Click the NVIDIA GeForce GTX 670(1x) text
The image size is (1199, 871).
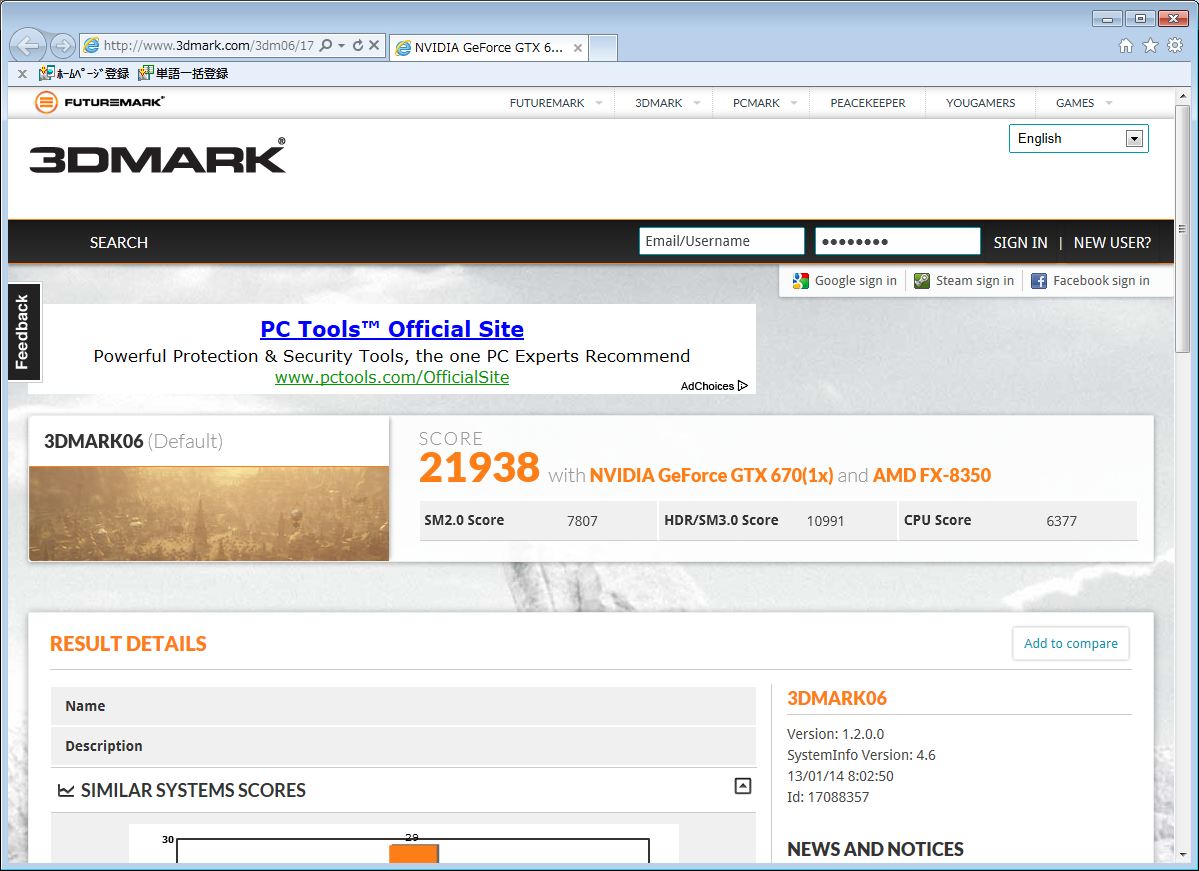pyautogui.click(x=711, y=476)
